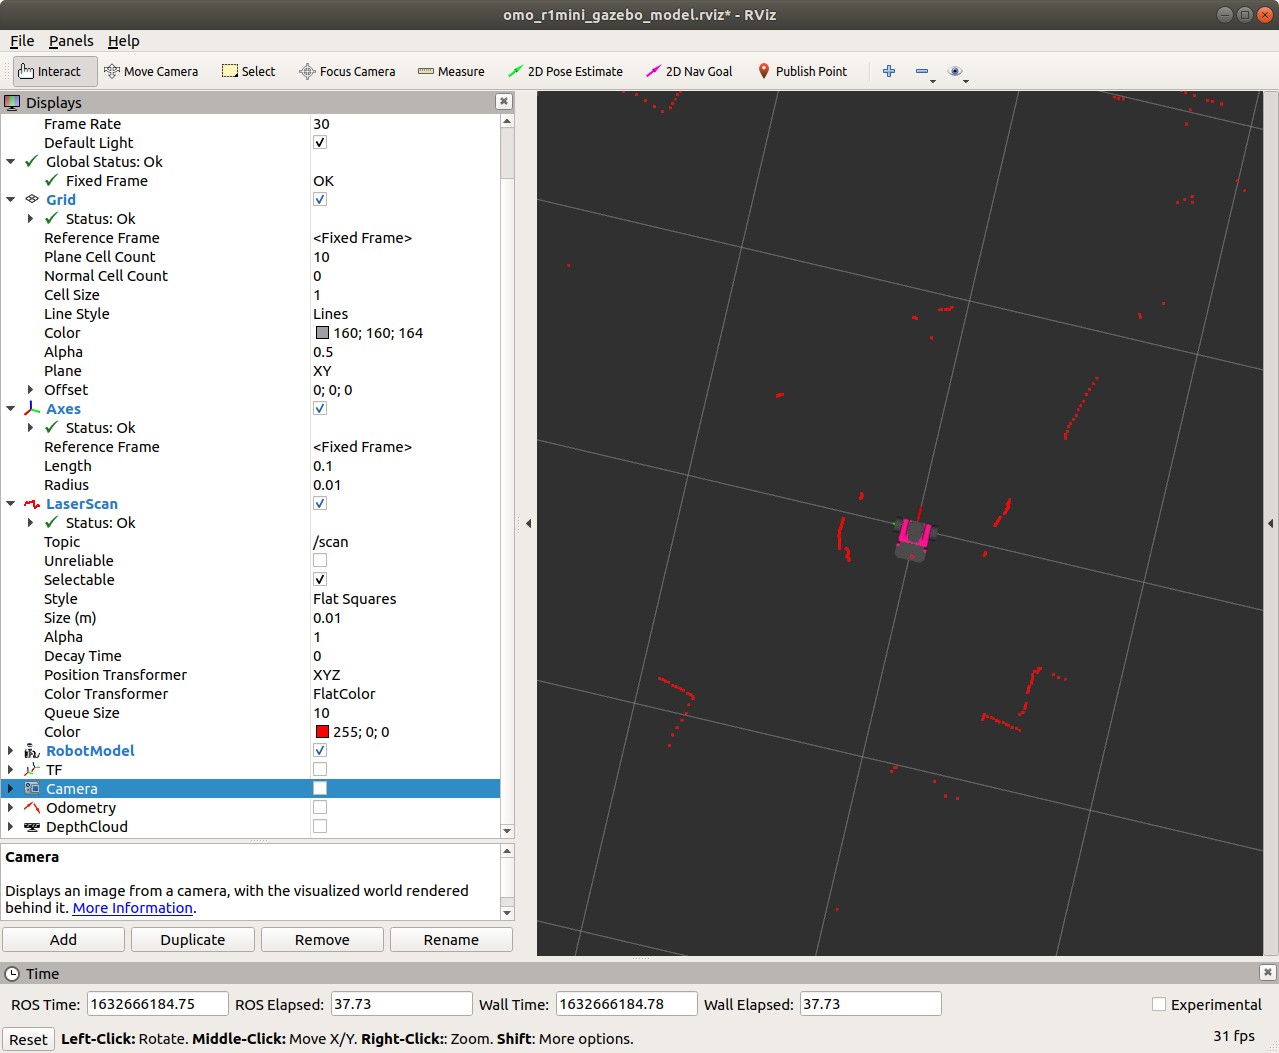Click the Rename button
This screenshot has height=1053, width=1279.
coord(451,939)
